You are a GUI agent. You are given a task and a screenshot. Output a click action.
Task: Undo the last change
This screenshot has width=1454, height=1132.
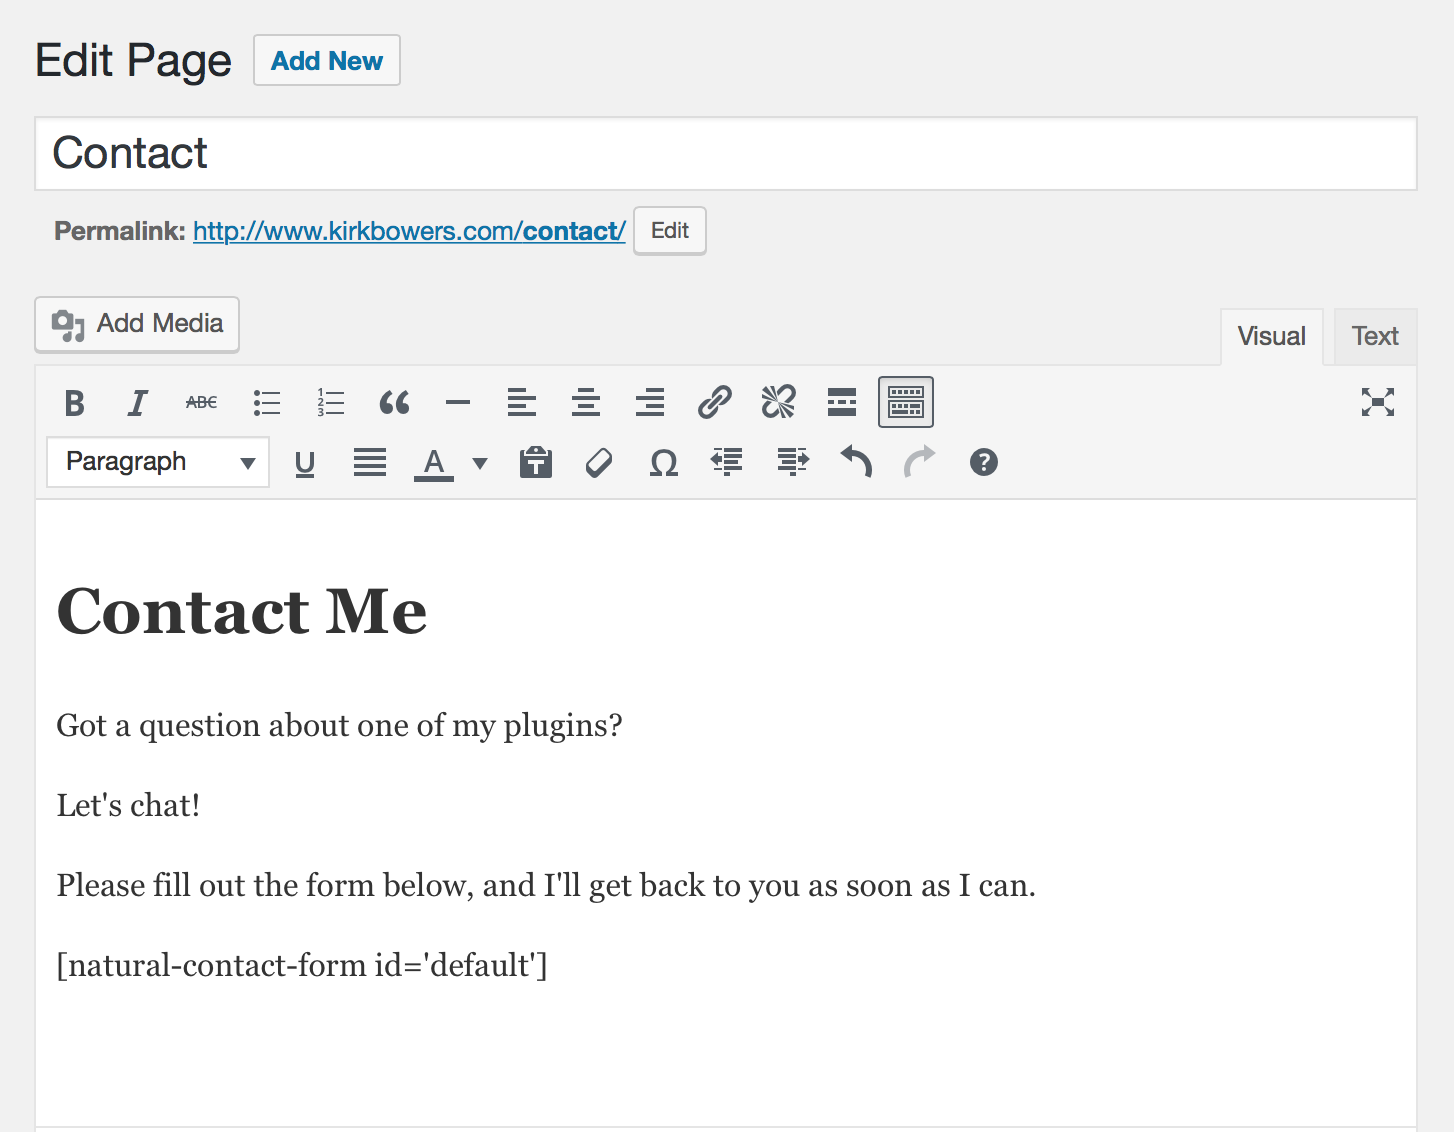point(856,462)
